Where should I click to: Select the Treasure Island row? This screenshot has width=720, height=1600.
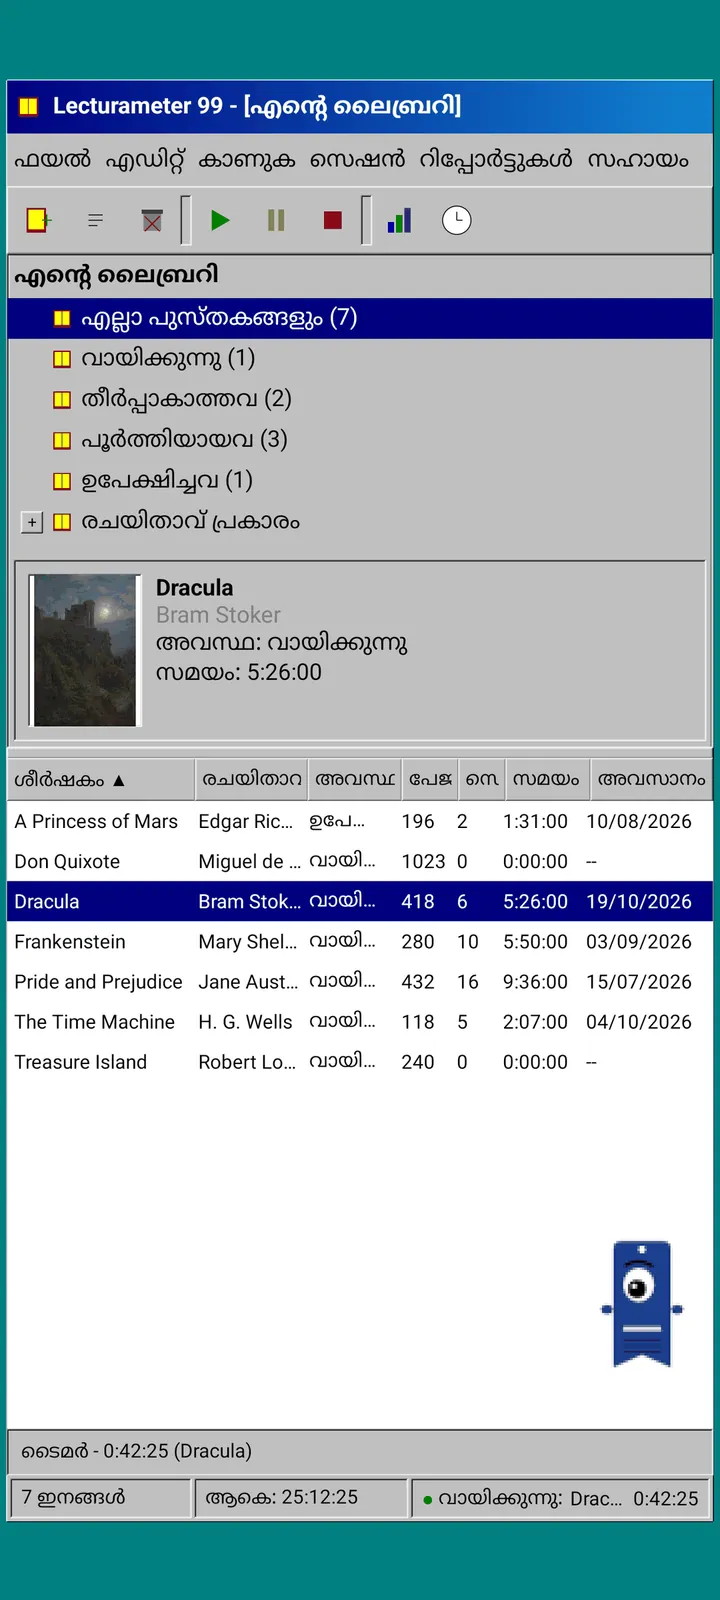pyautogui.click(x=360, y=1061)
